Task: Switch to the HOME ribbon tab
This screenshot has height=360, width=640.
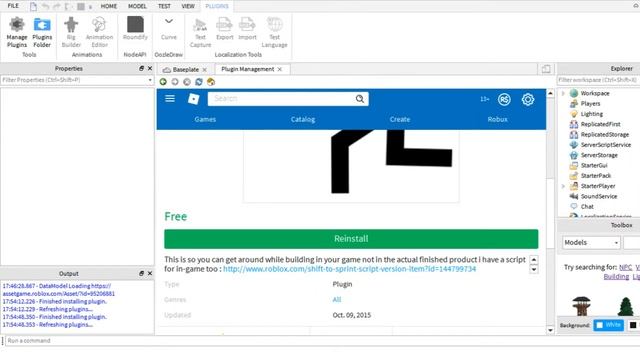Action: 109,6
